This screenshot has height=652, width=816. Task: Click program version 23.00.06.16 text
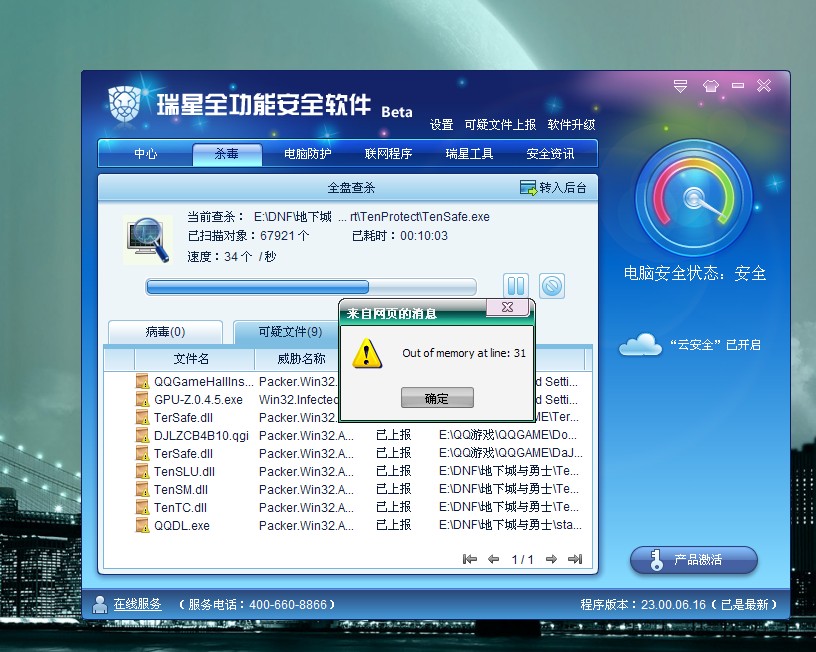coord(679,605)
